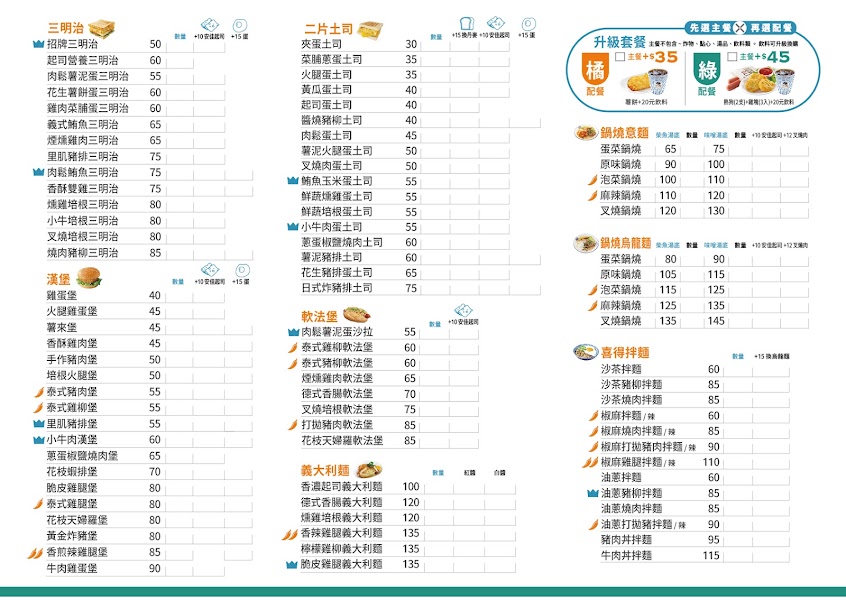Click the toast image beside 二片土司 heading

(370, 28)
